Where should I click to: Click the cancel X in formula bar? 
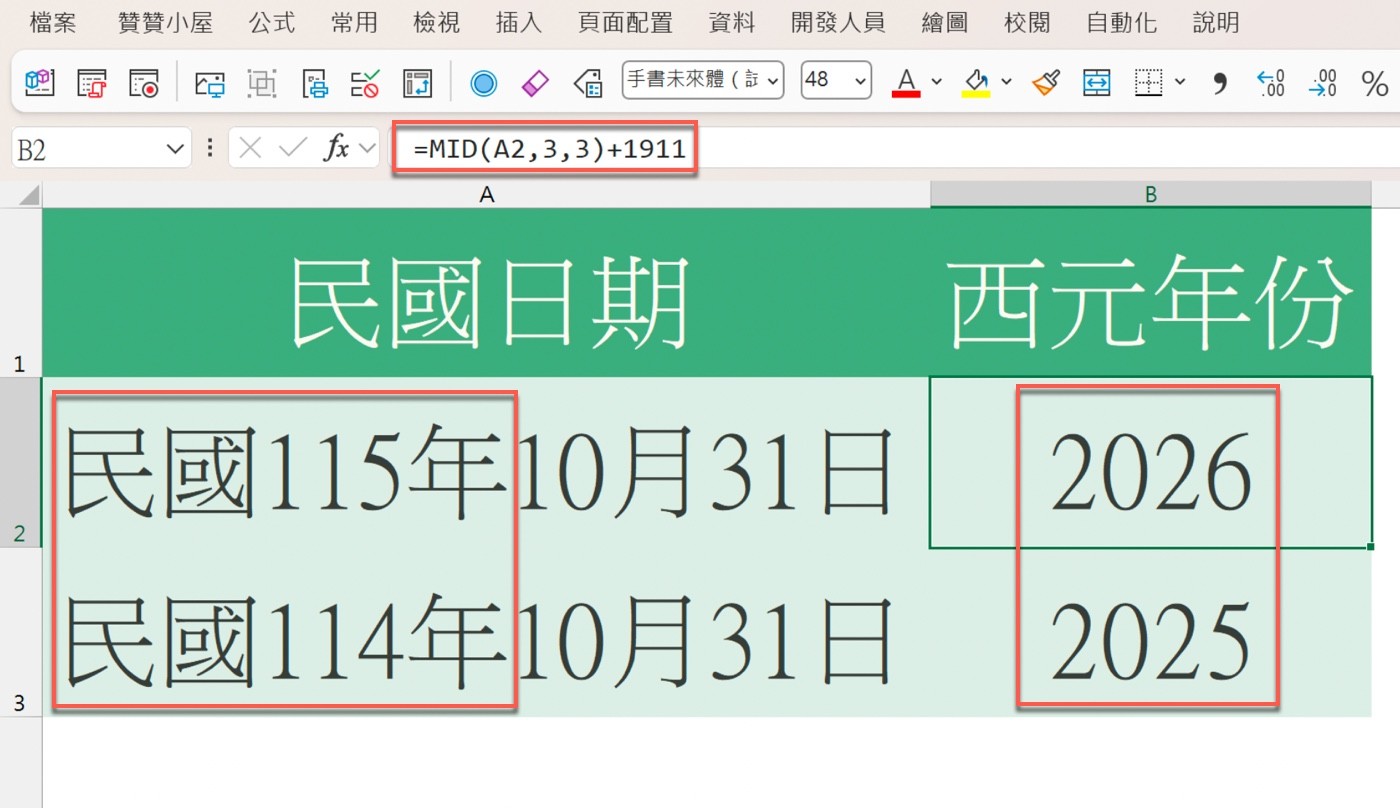(x=250, y=149)
